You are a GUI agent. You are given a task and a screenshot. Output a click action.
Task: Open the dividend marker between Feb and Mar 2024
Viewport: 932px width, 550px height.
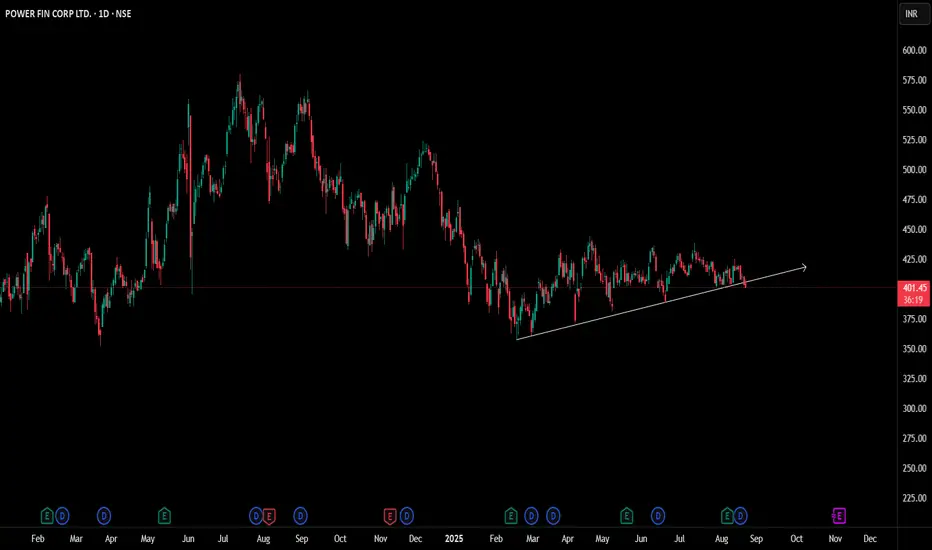62,516
